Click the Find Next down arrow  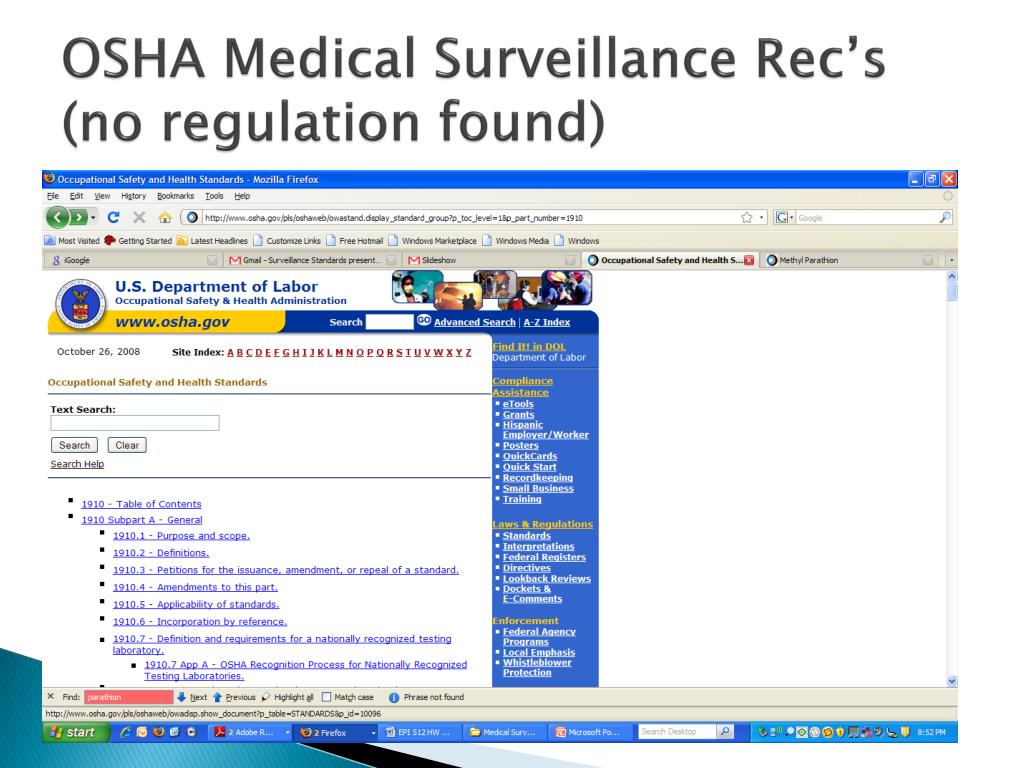[192, 697]
